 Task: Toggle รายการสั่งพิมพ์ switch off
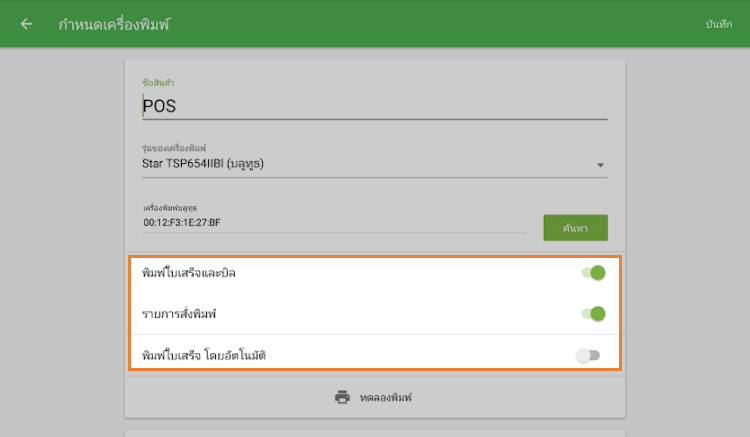click(x=593, y=314)
